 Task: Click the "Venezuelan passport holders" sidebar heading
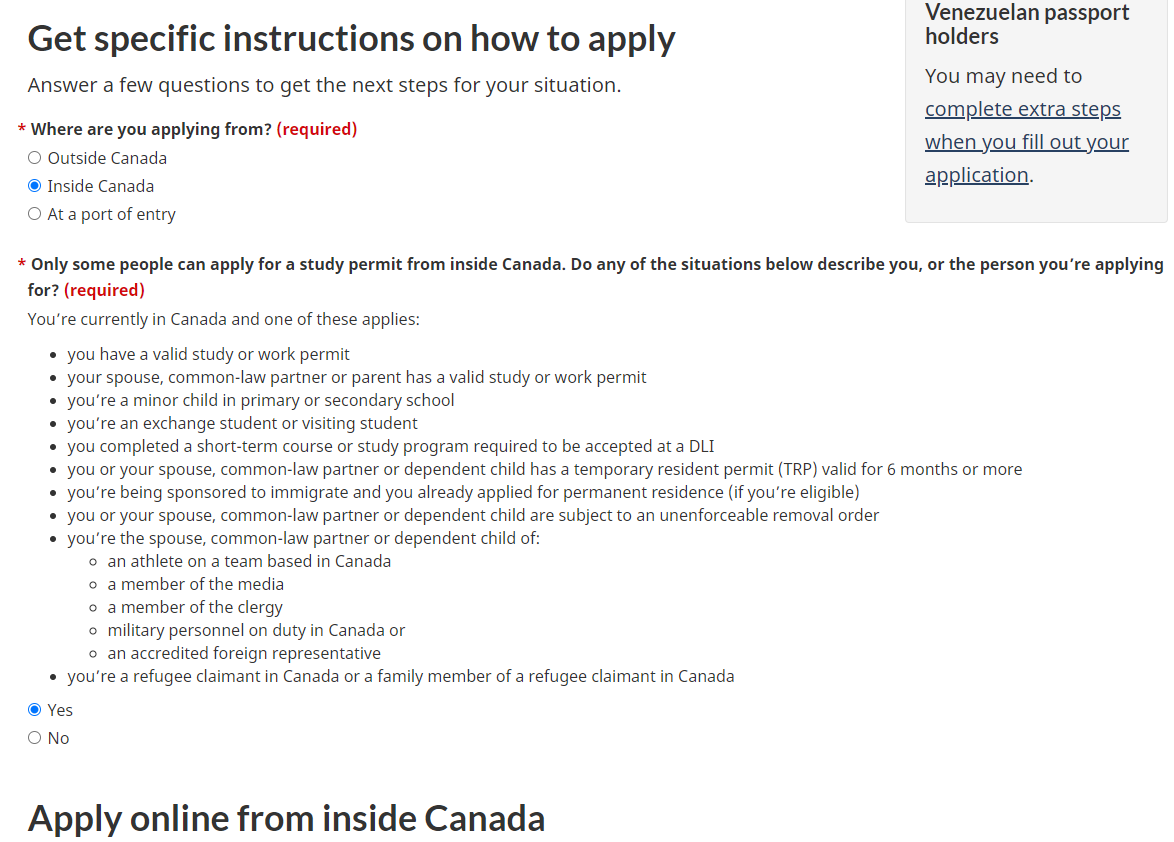(1027, 24)
